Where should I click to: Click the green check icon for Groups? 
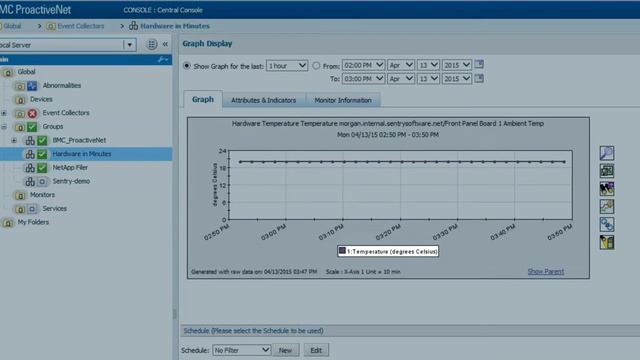[32, 127]
